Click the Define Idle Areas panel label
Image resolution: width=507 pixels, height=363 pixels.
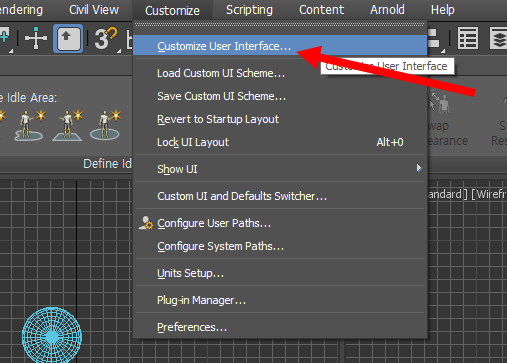(x=107, y=164)
